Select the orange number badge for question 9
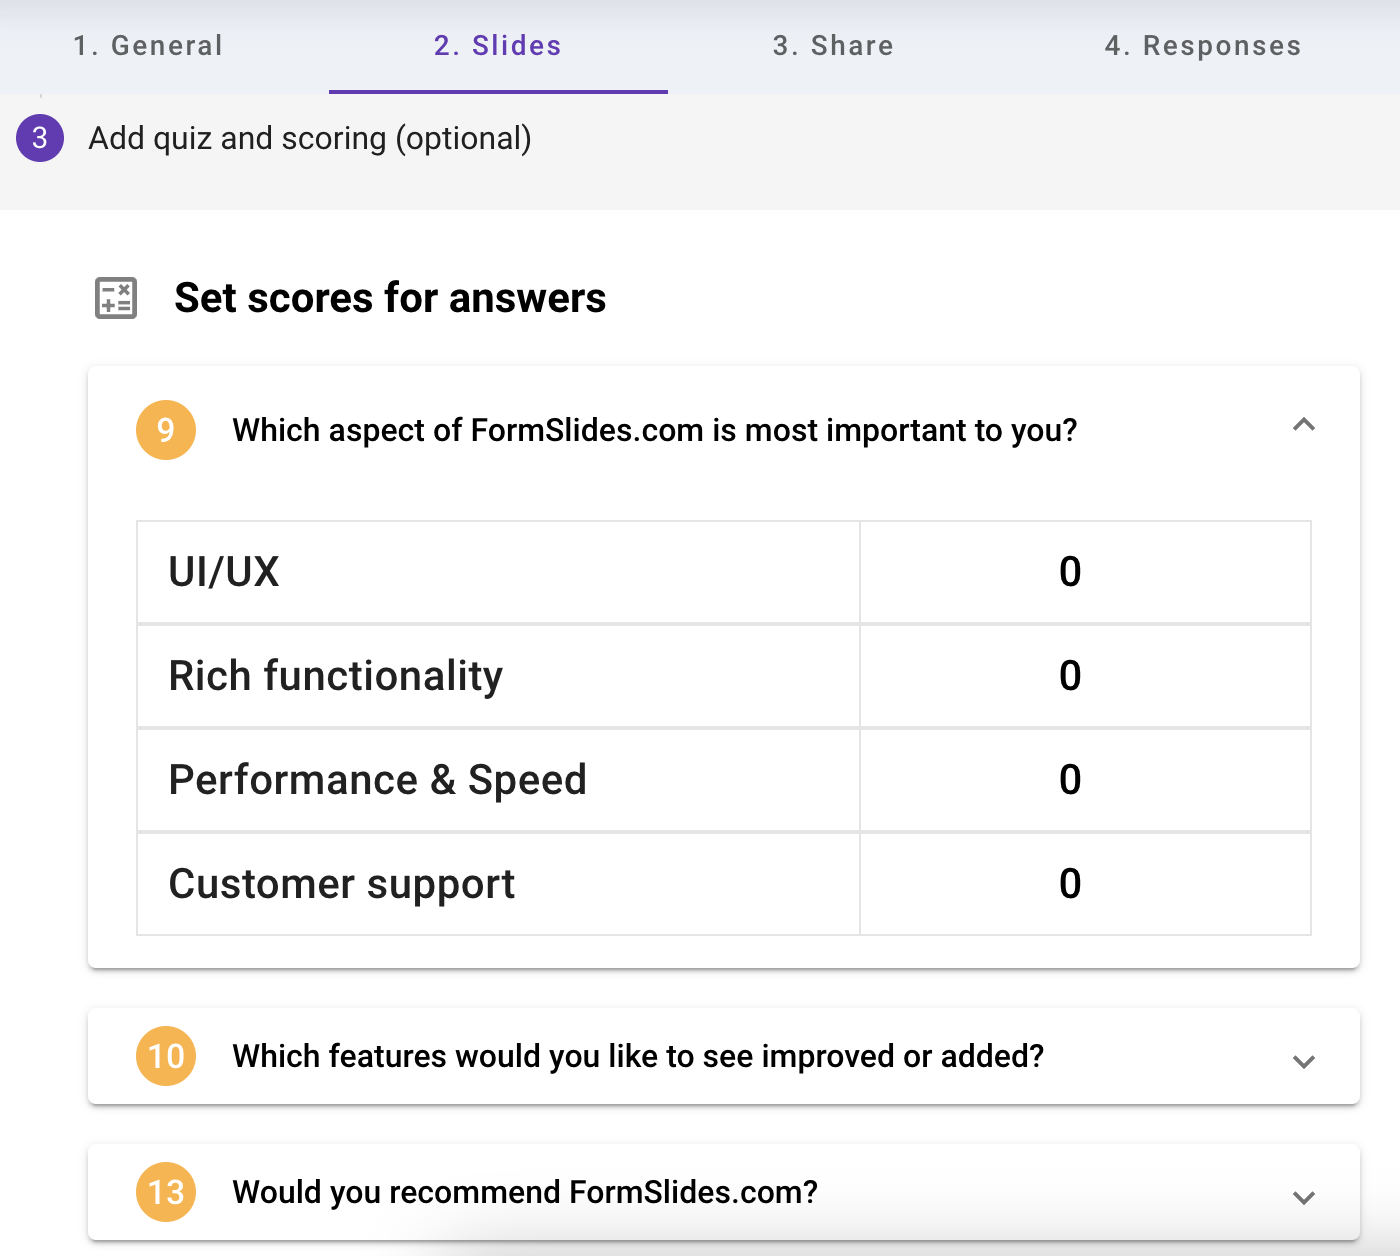1400x1256 pixels. point(165,430)
